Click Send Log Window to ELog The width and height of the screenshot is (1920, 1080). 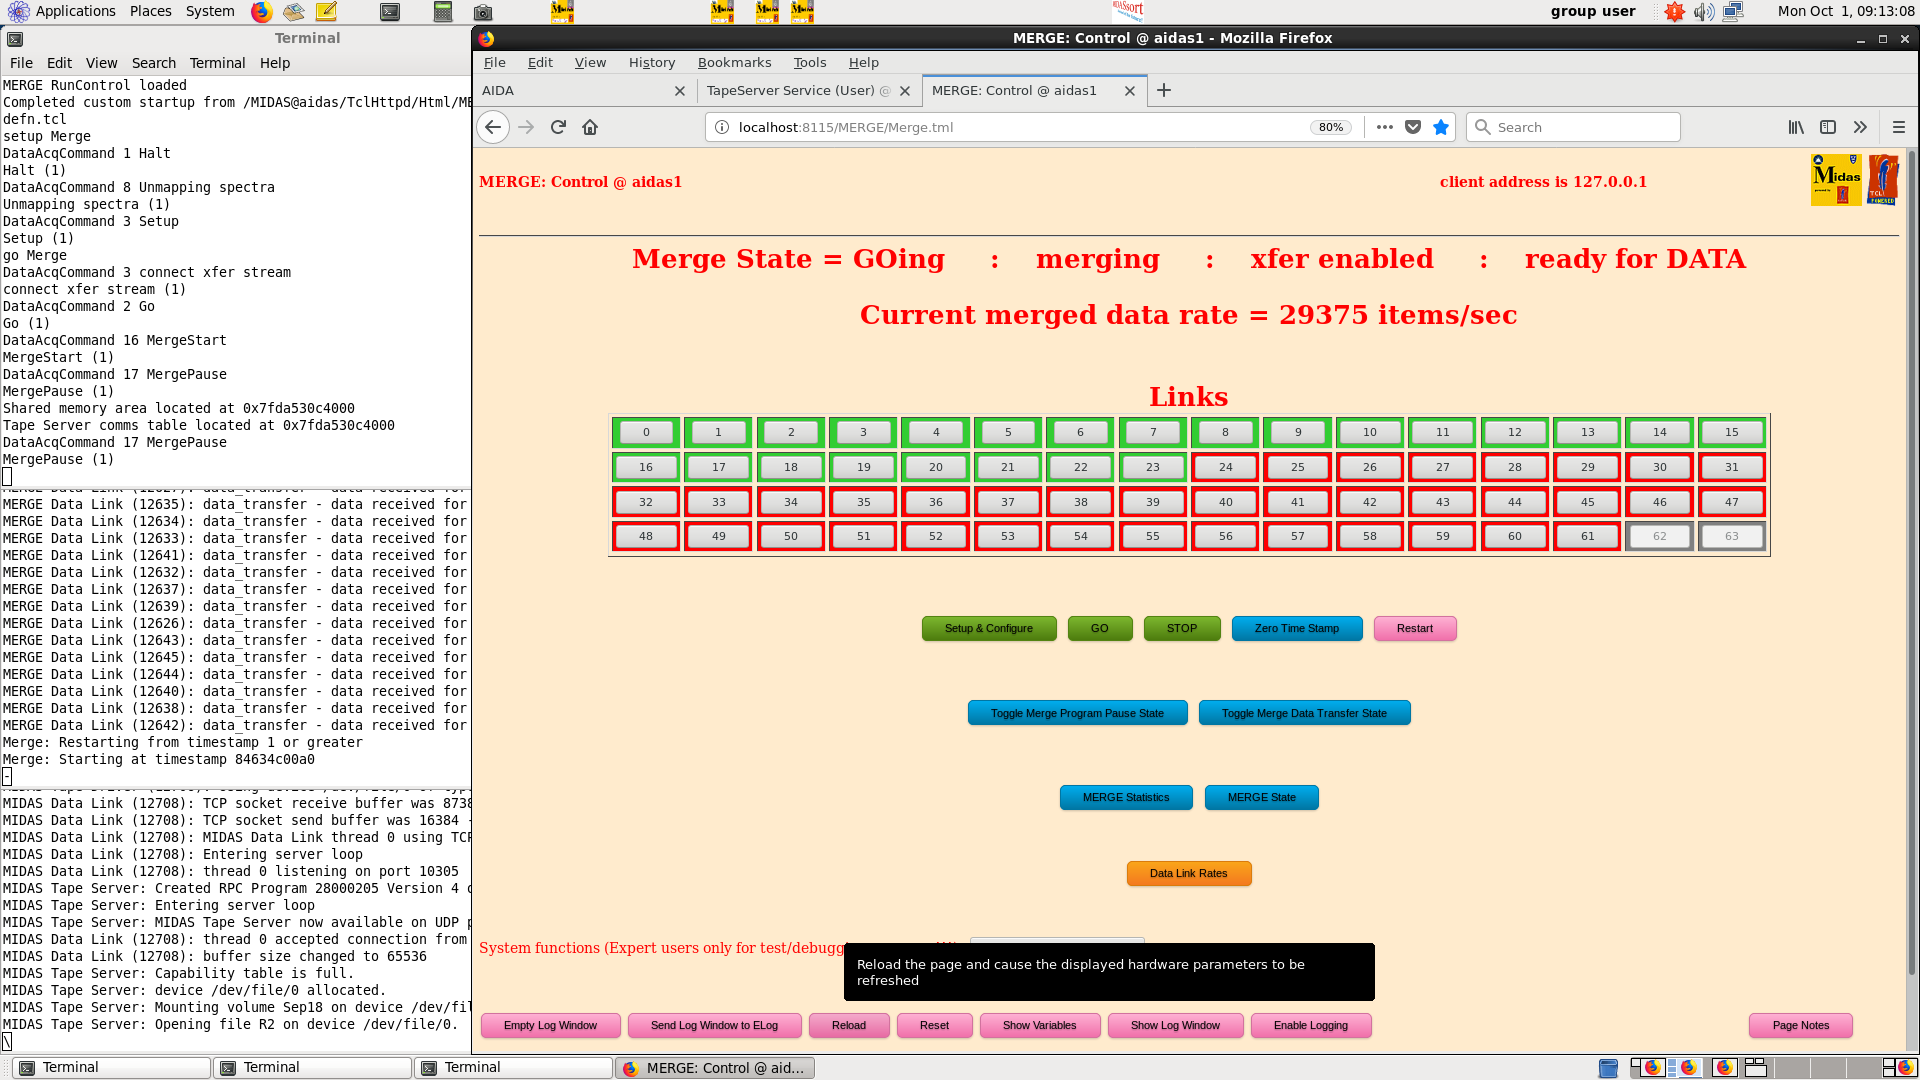[x=715, y=1025]
